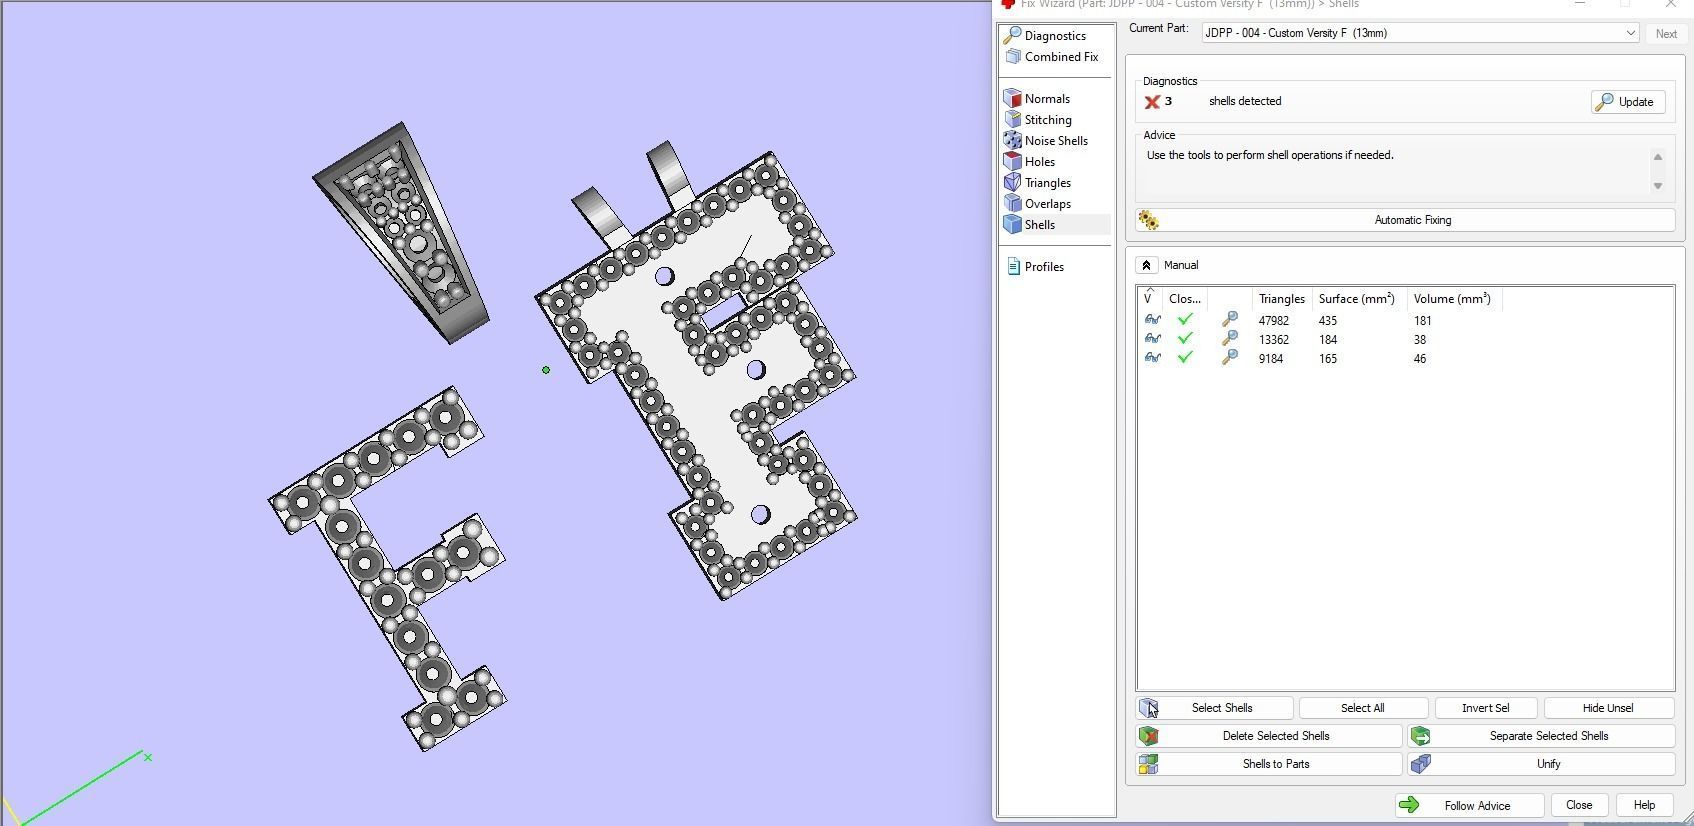Convert Shells to Parts
Viewport: 1694px width, 826px height.
click(1269, 764)
